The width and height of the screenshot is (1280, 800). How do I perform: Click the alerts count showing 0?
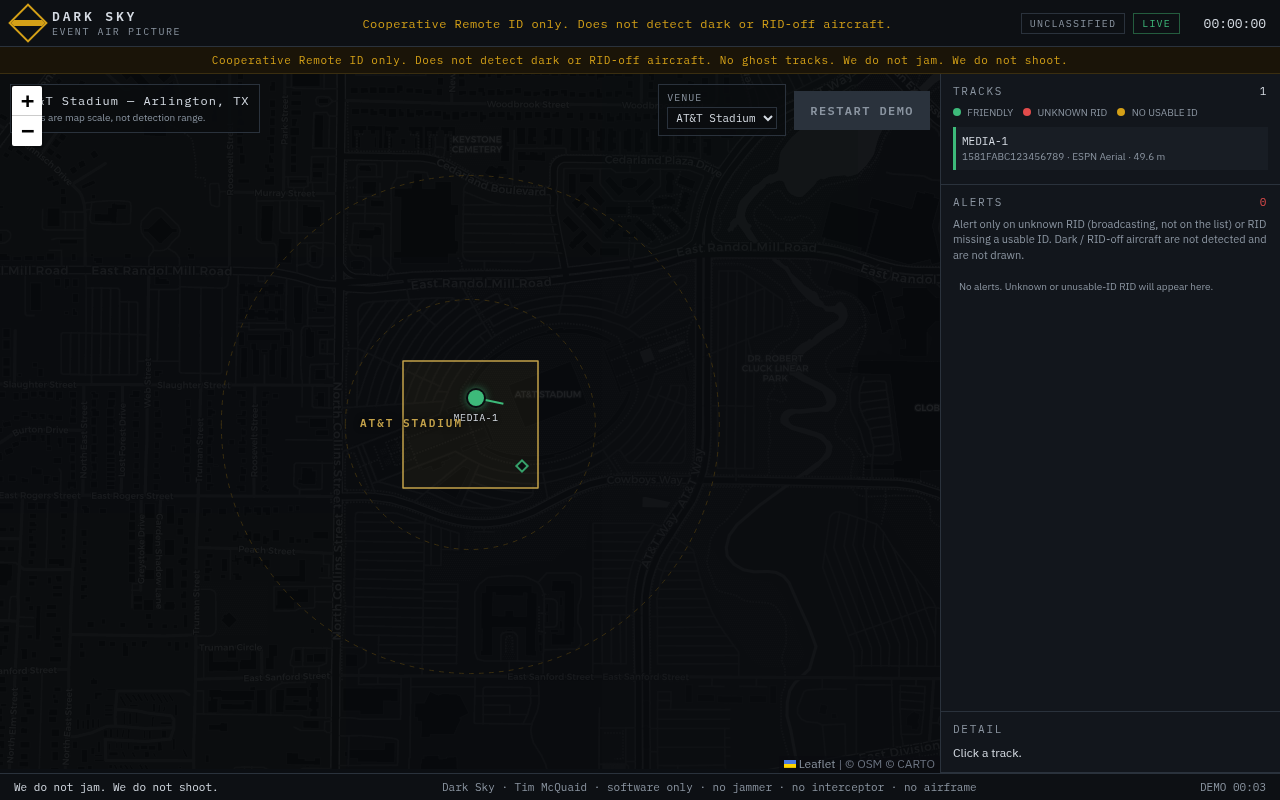coord(1263,203)
